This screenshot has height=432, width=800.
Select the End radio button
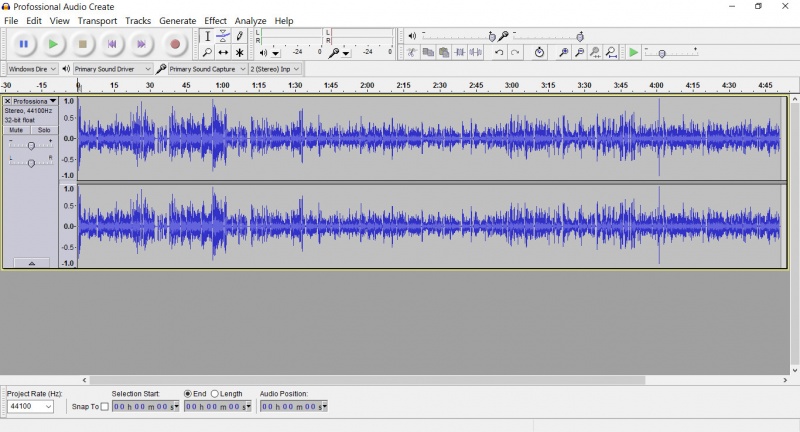coord(188,394)
